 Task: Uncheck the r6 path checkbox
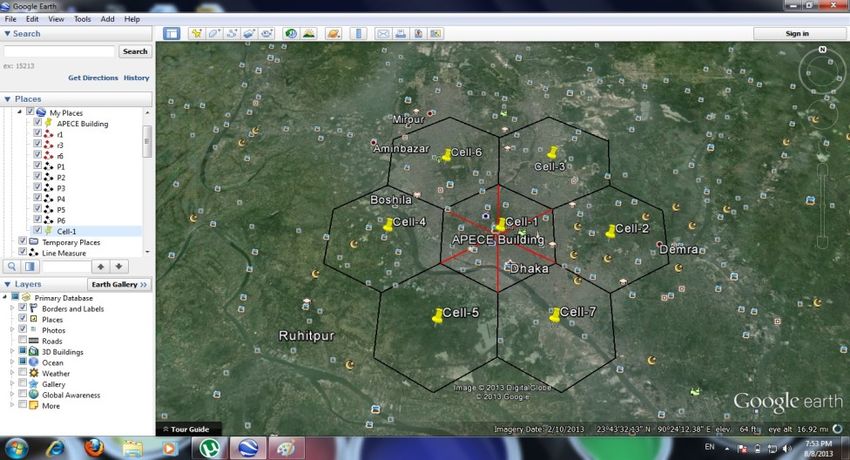point(37,155)
